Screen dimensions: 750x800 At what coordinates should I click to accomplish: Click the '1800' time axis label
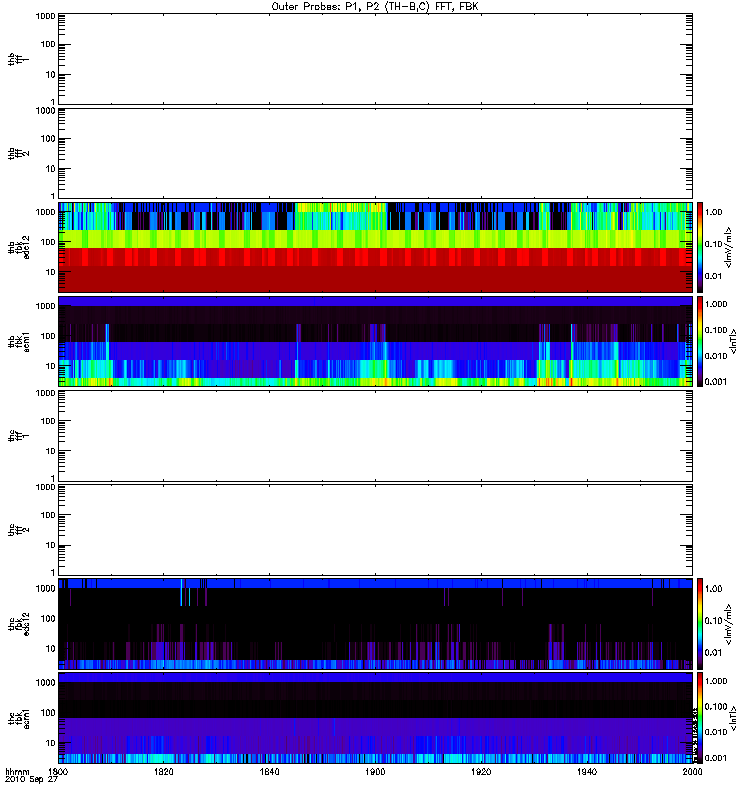tap(58, 771)
